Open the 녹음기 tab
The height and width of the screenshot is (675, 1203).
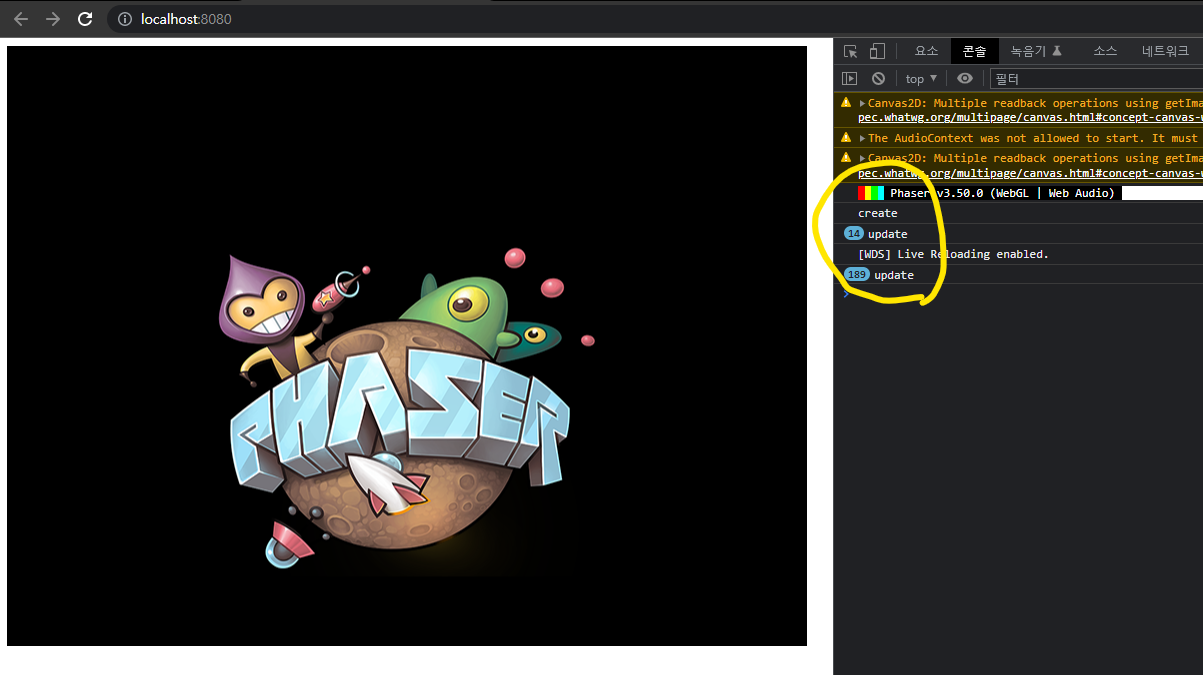point(1035,51)
